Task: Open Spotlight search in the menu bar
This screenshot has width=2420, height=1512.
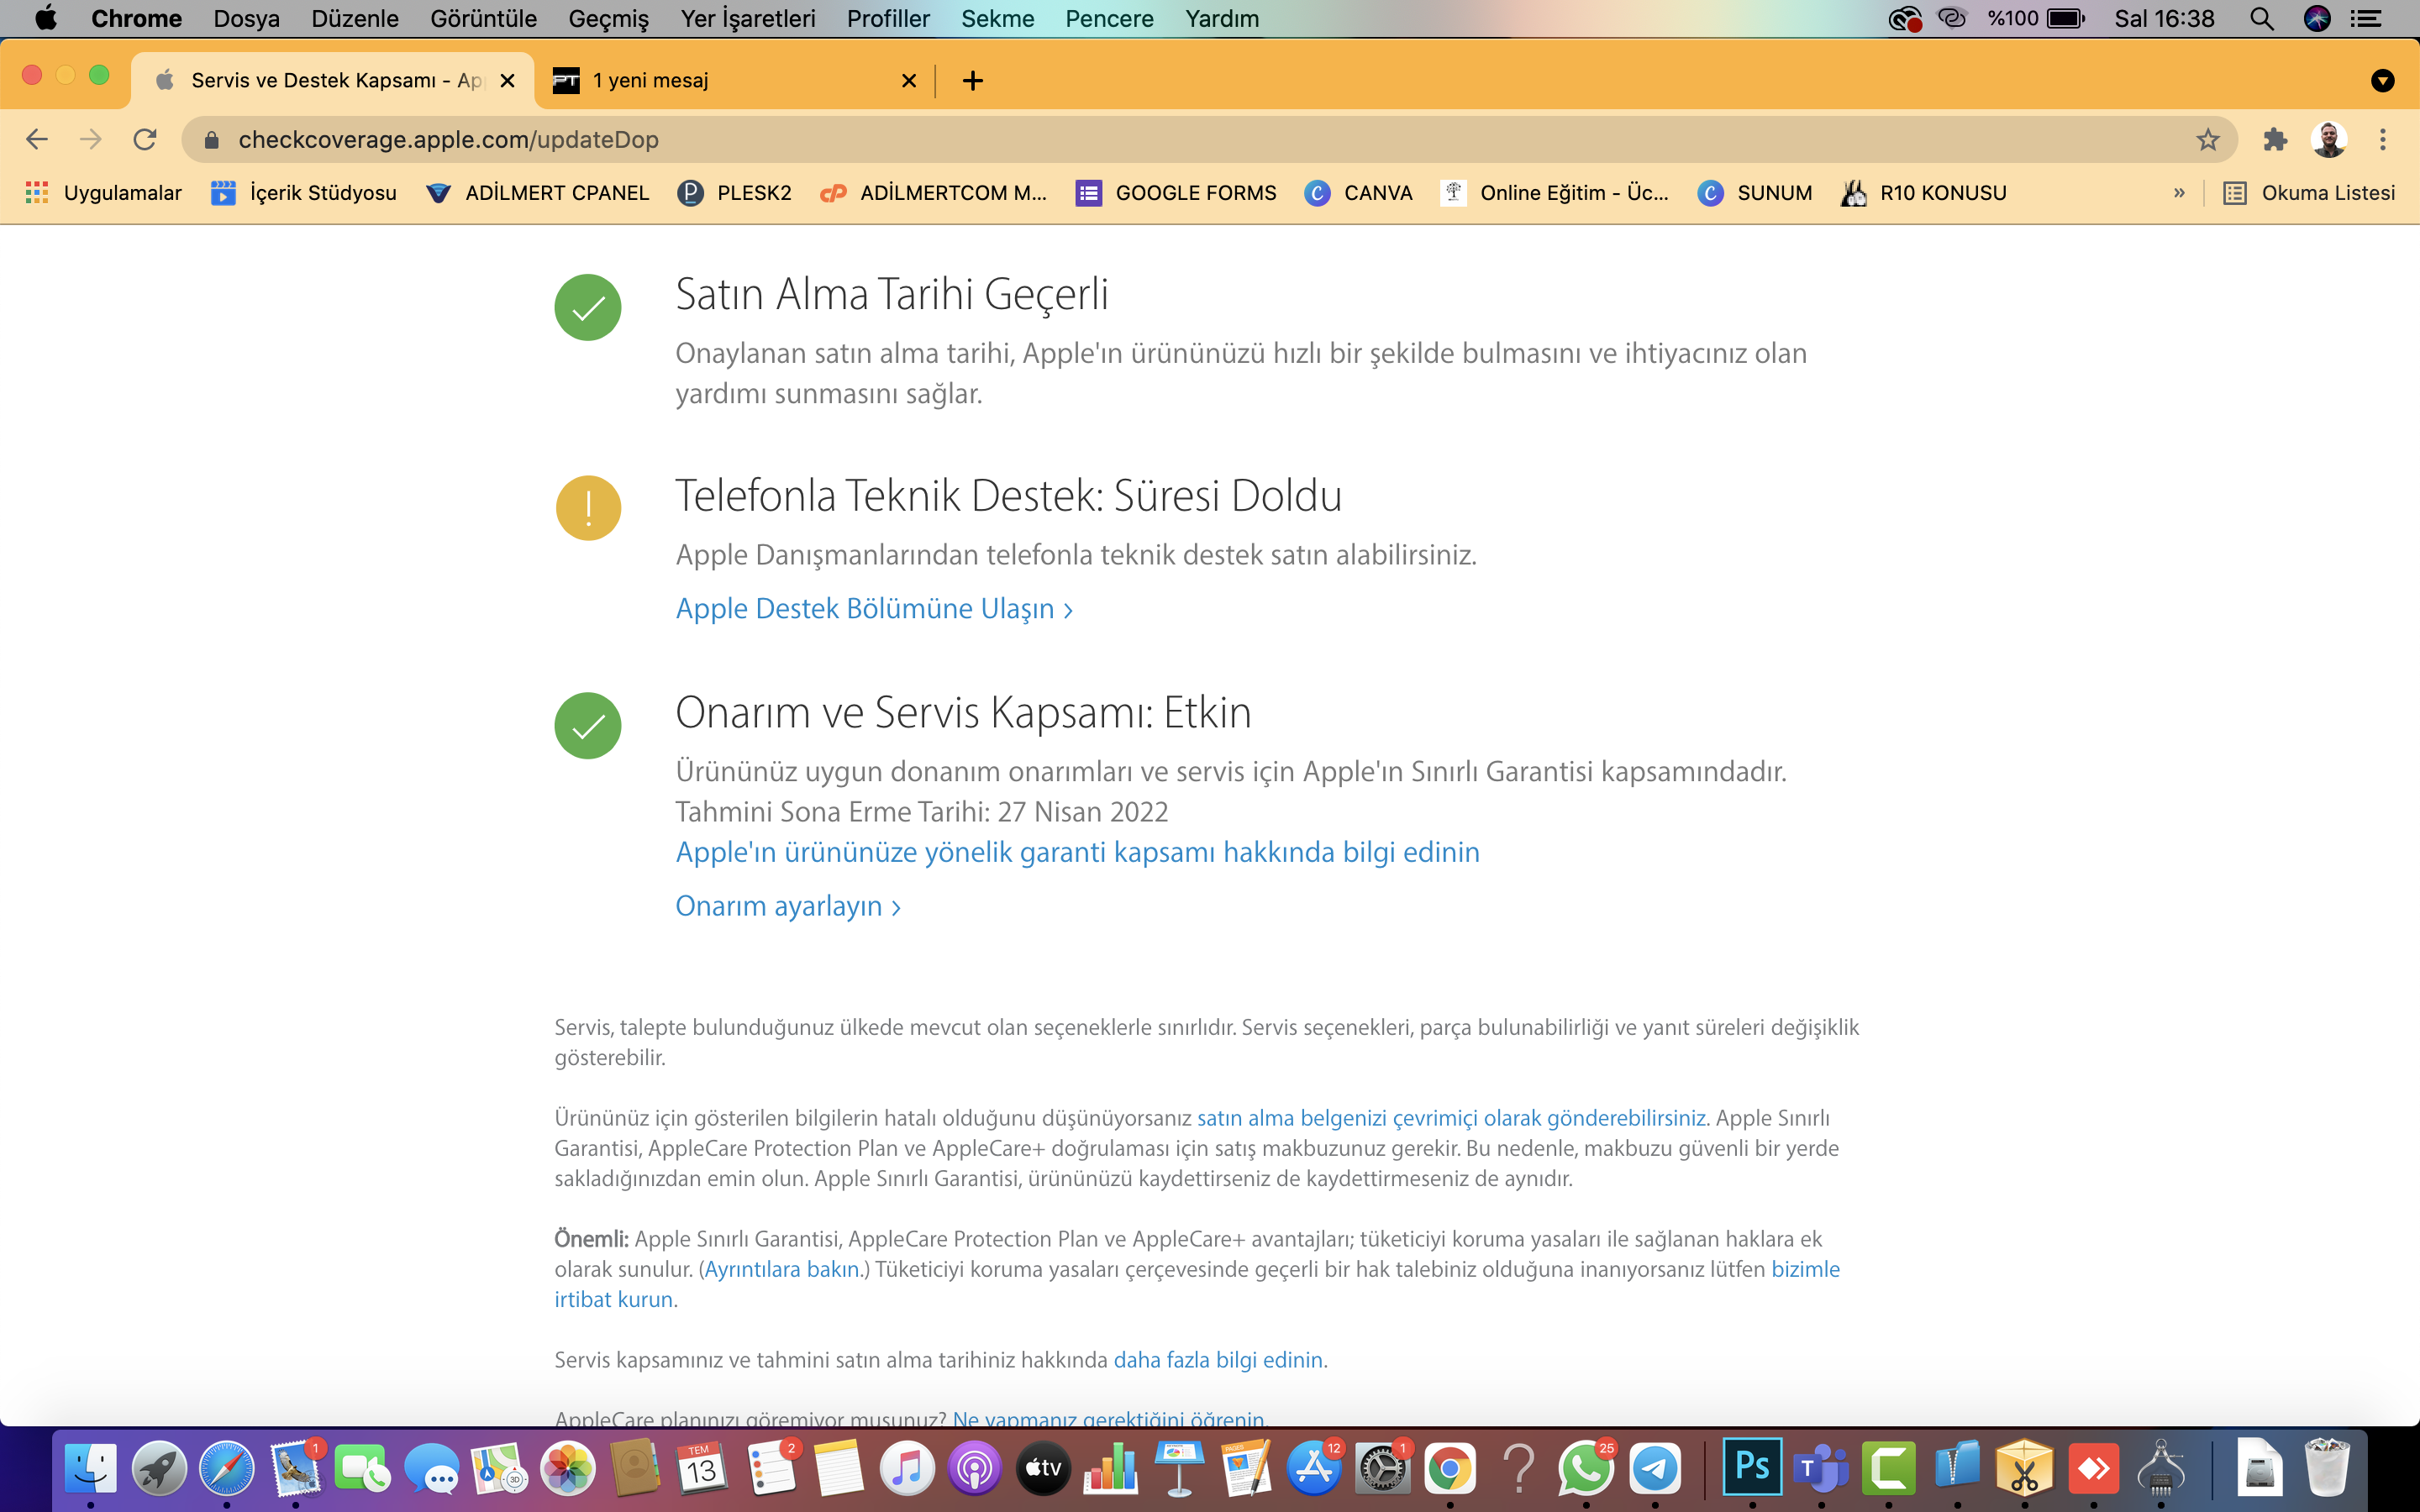Action: point(2262,19)
